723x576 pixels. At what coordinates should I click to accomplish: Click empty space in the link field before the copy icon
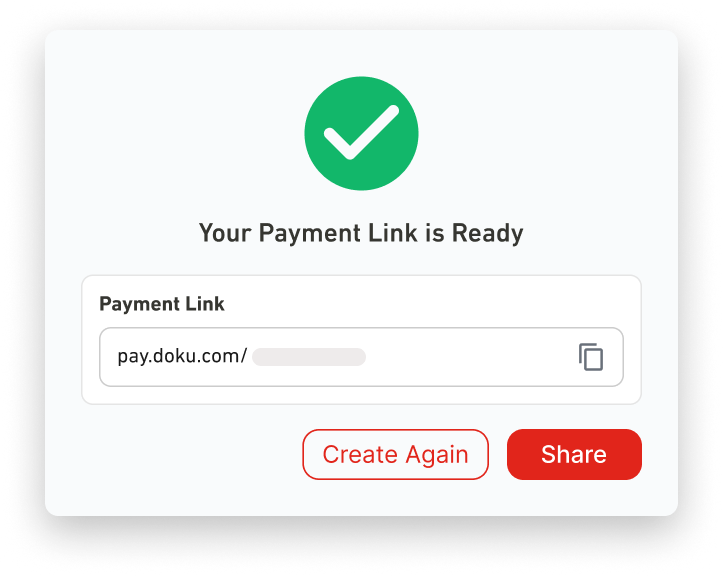(x=470, y=357)
